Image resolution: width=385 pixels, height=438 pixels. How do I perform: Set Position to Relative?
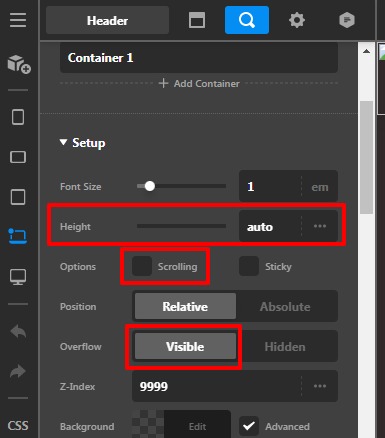point(185,306)
